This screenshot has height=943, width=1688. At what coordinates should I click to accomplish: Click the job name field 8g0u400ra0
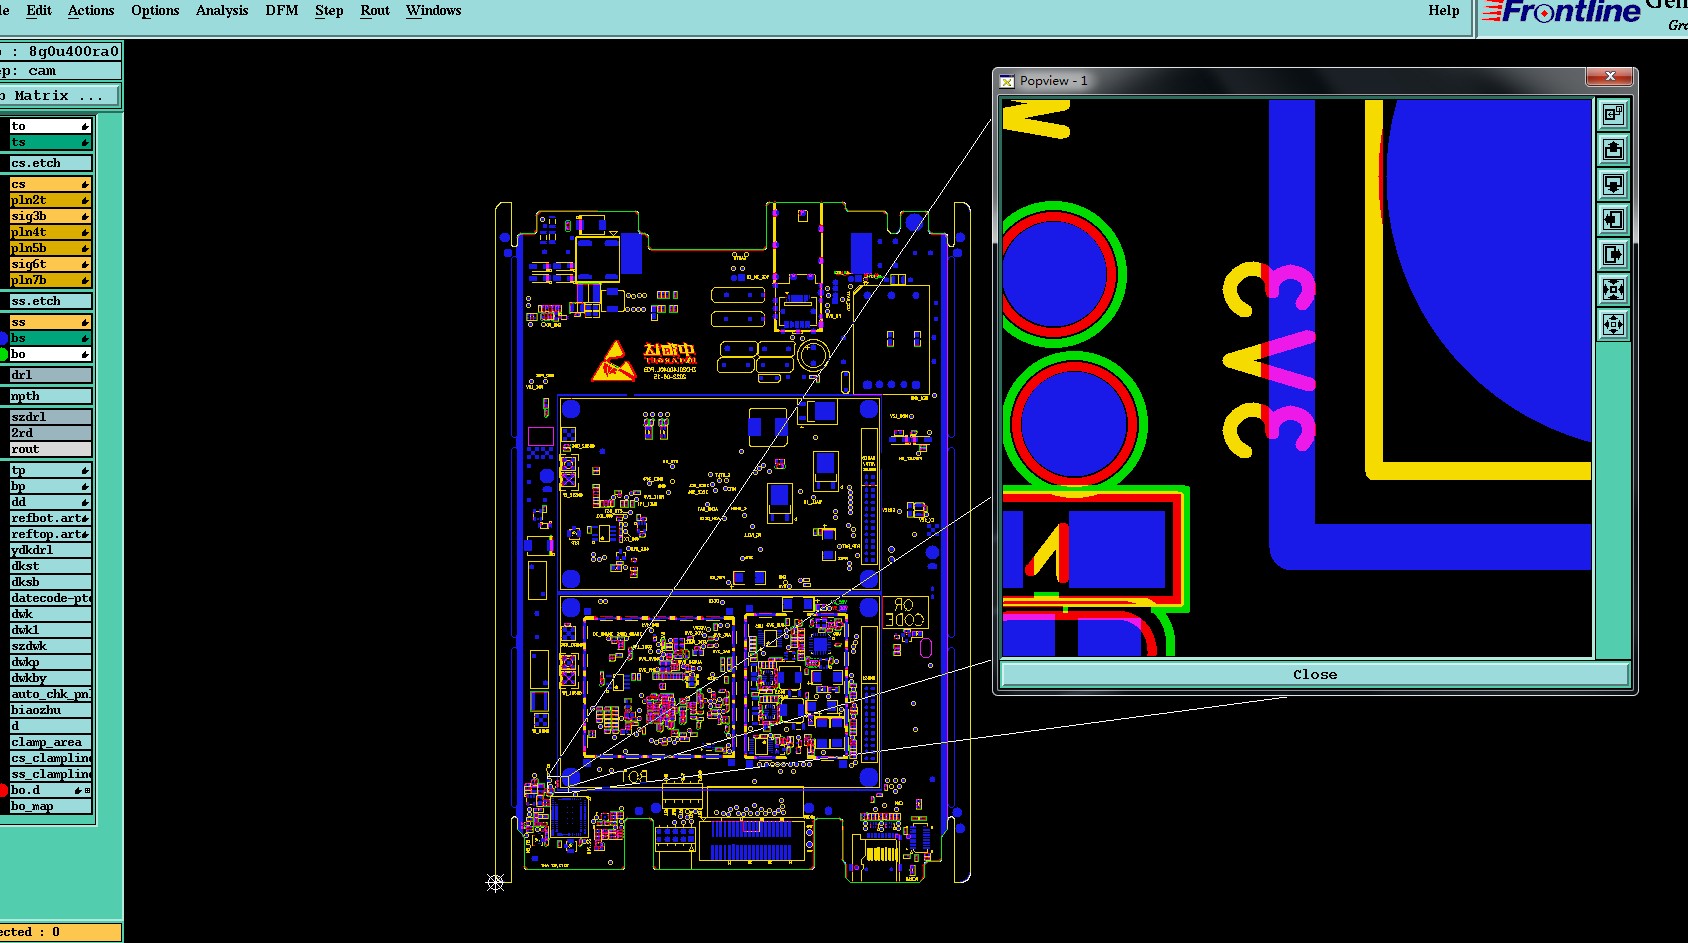coord(60,51)
